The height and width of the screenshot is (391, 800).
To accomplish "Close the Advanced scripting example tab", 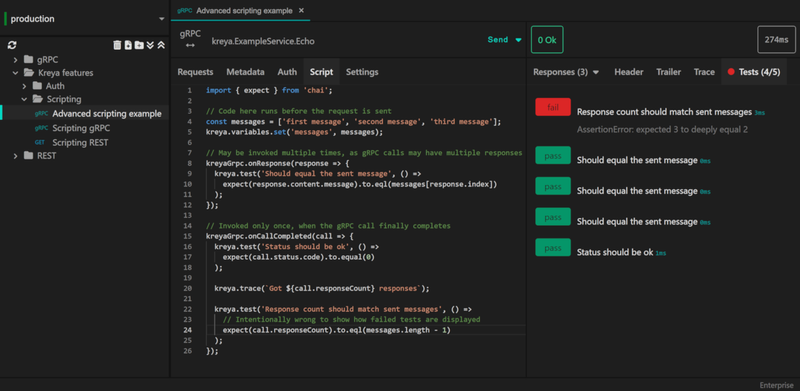I will coord(301,10).
